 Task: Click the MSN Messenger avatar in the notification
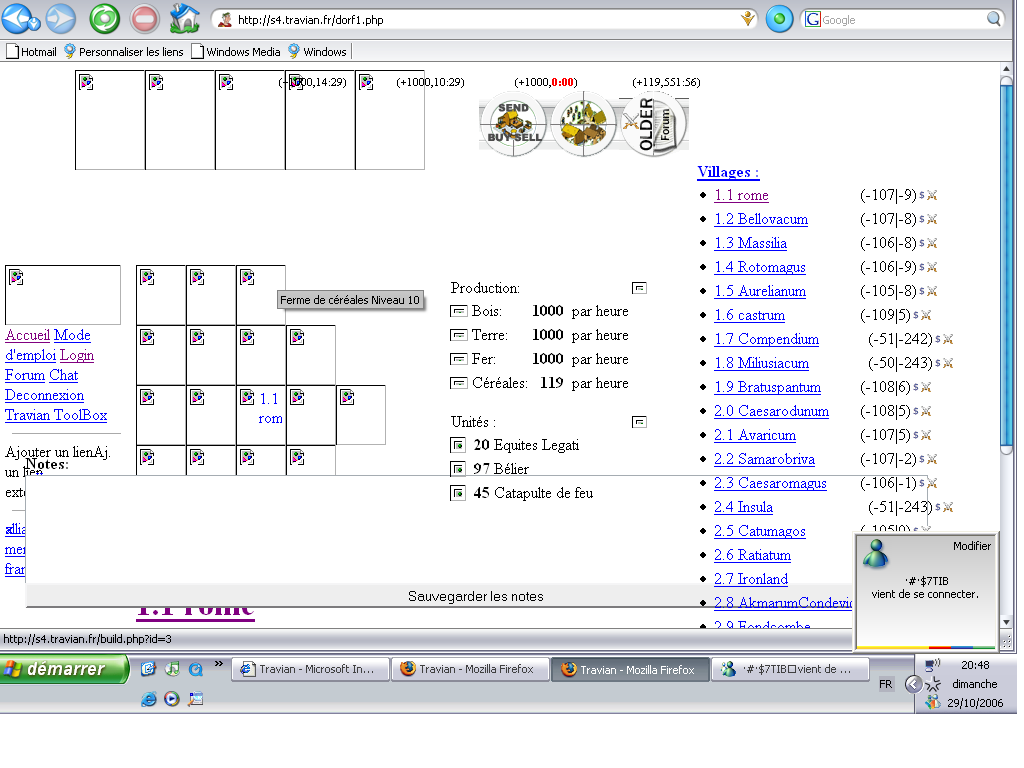(876, 554)
